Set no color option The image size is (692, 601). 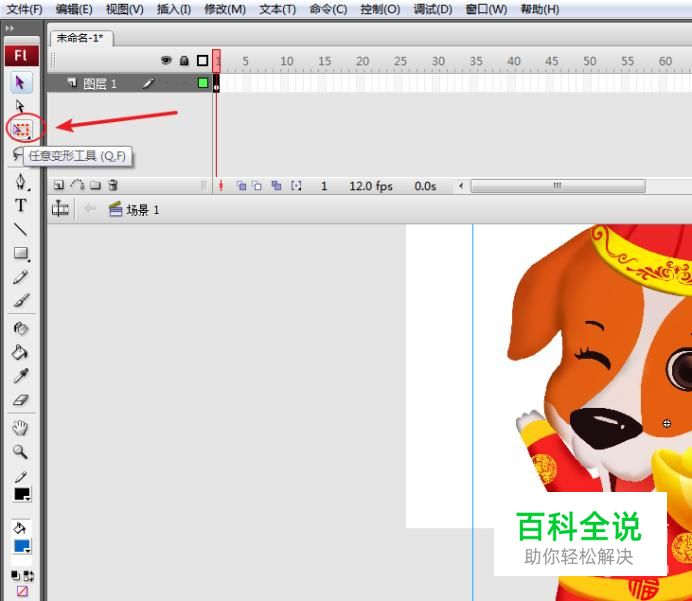coord(22,591)
